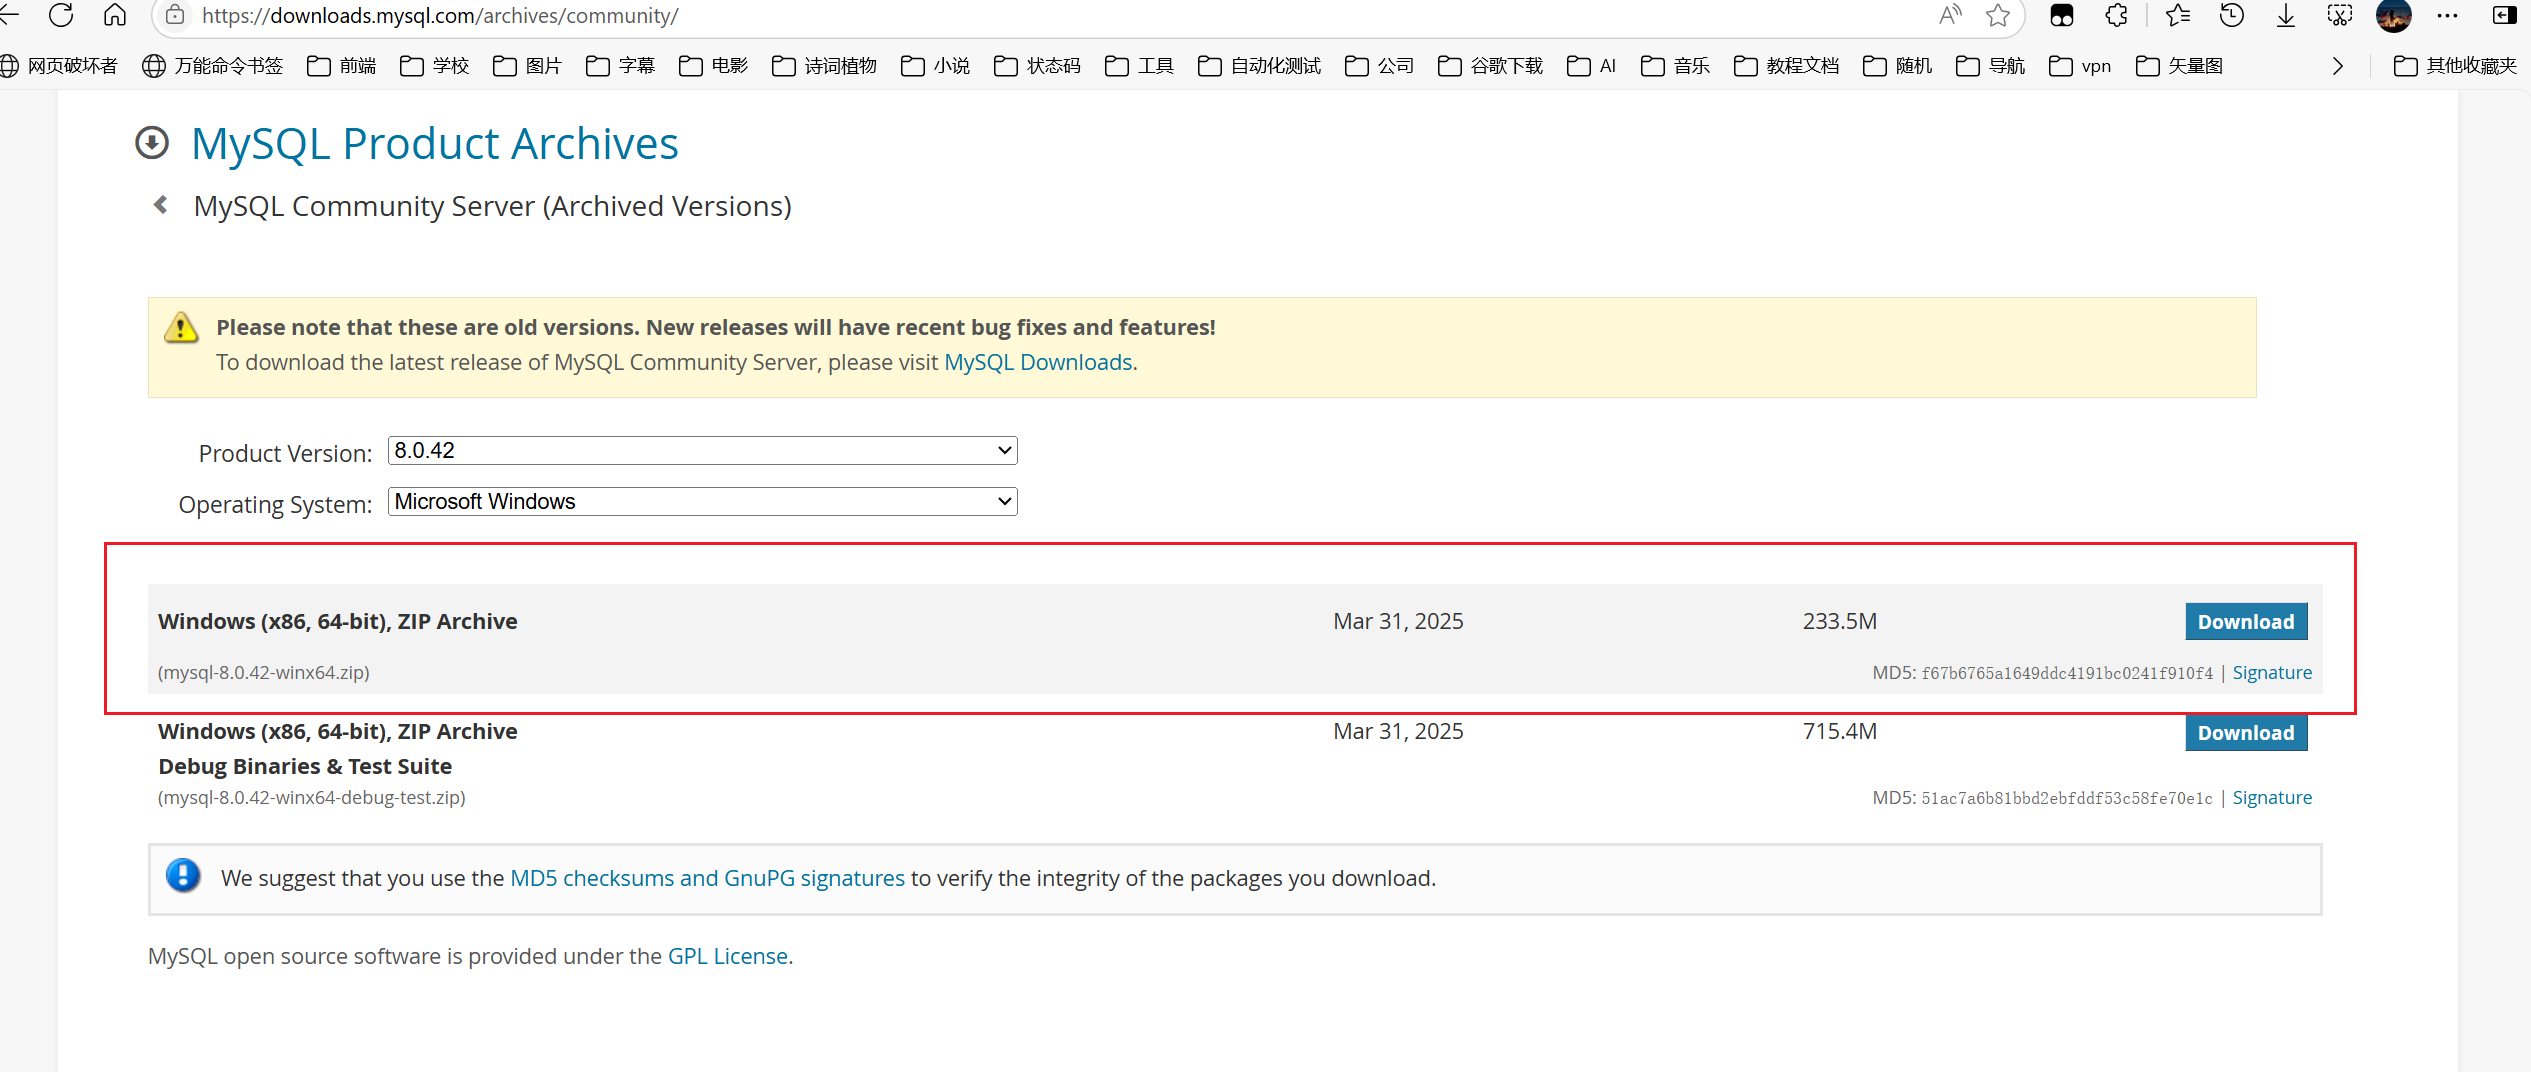Image resolution: width=2531 pixels, height=1072 pixels.
Task: Open Product Version dropdown showing 8.0.42
Action: click(703, 450)
